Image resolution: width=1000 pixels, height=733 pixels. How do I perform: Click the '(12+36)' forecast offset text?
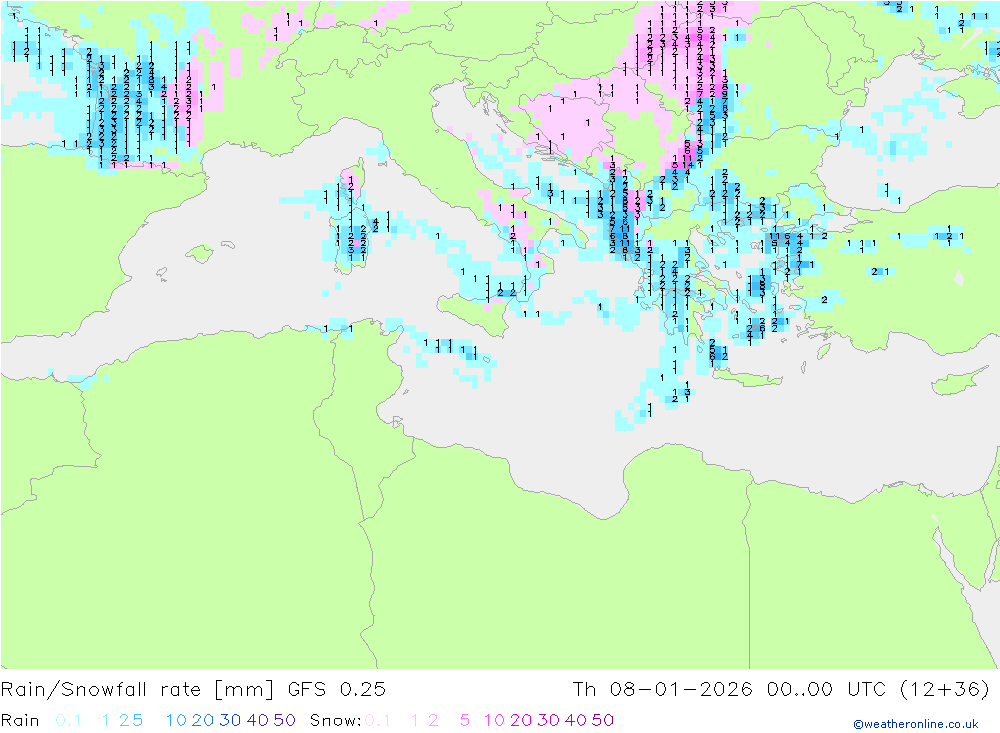(x=945, y=690)
